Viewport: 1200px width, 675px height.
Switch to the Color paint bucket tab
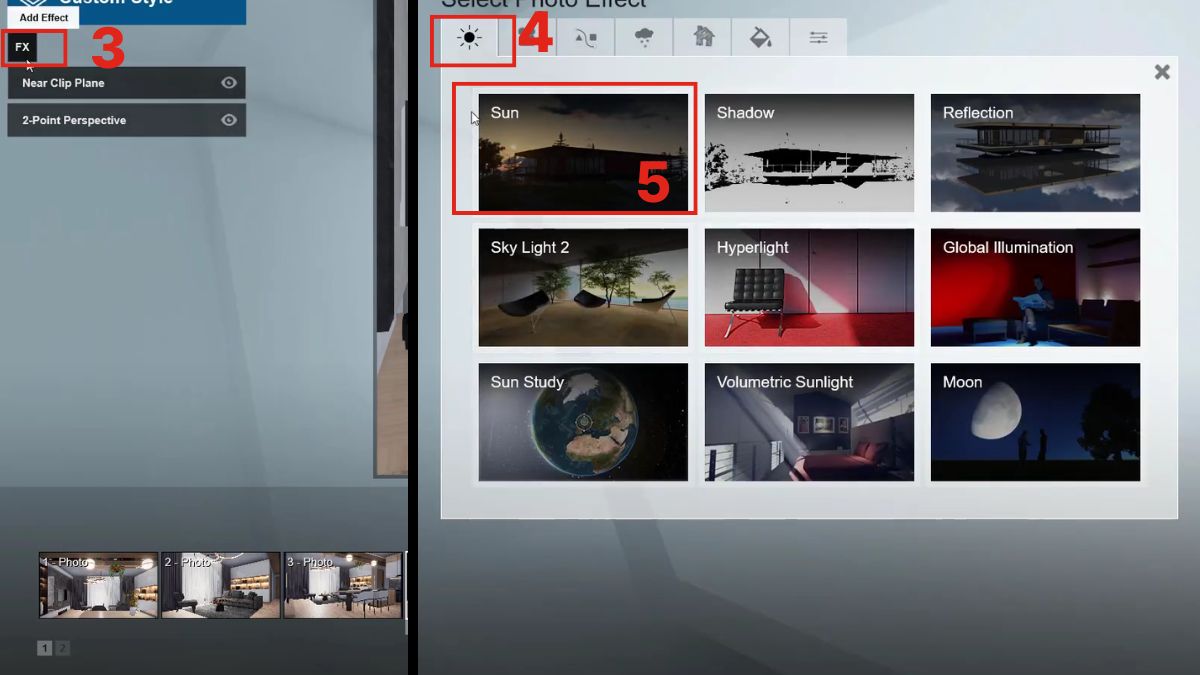(x=760, y=38)
